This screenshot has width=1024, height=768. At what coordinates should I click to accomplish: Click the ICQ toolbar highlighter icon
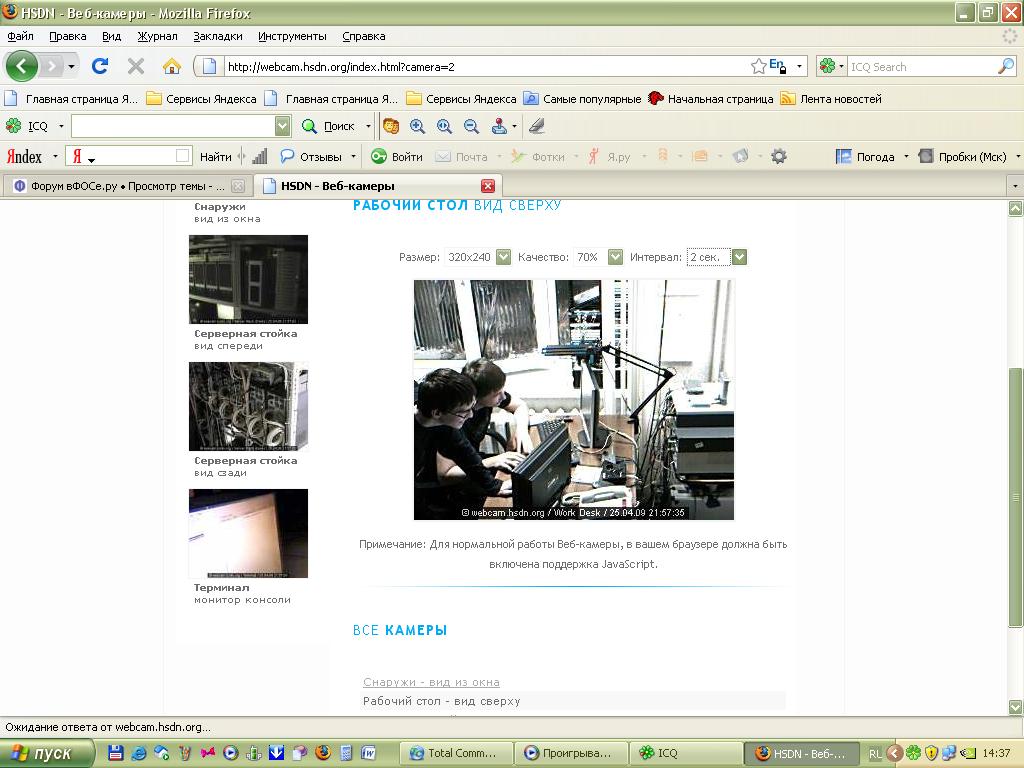point(537,126)
